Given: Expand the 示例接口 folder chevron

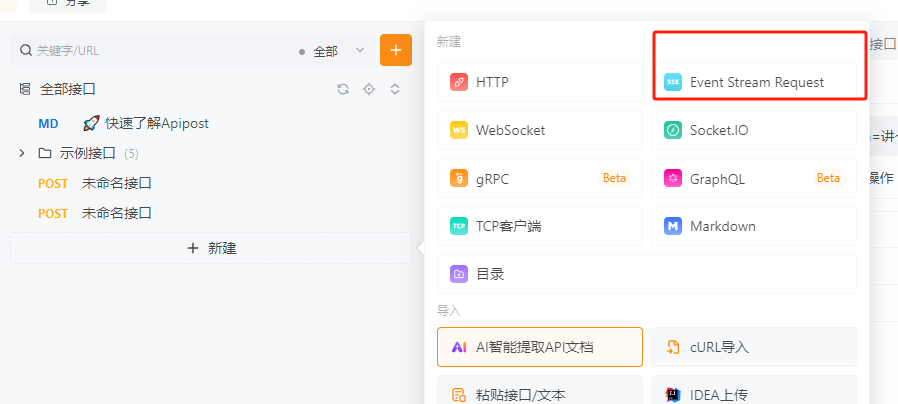Looking at the screenshot, I should tap(22, 153).
